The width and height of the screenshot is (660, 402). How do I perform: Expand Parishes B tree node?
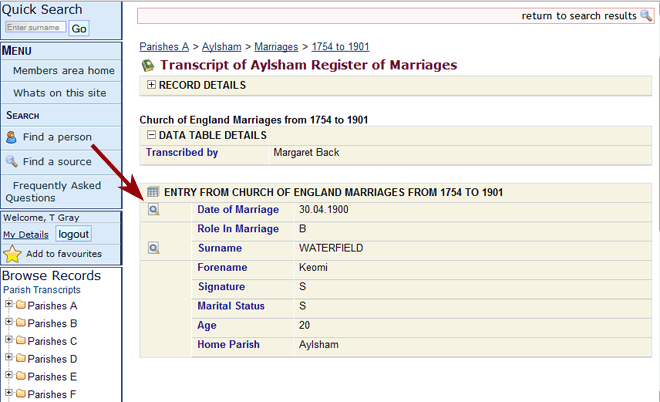(x=8, y=322)
